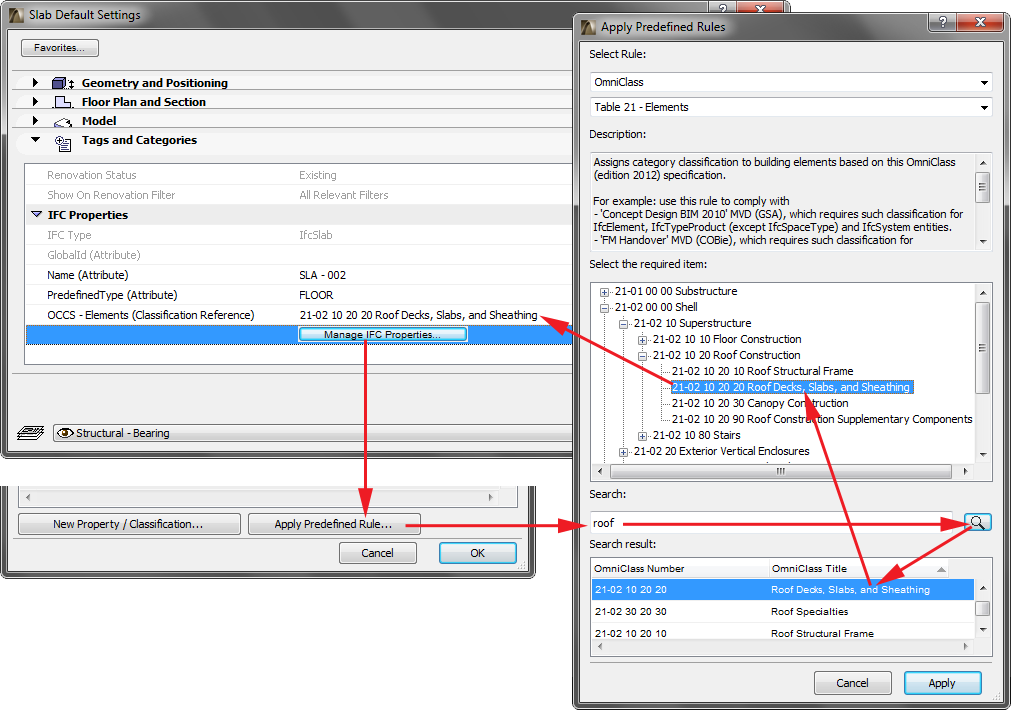
Task: Toggle eye icon in Structural - Bearing layer
Action: pos(64,433)
